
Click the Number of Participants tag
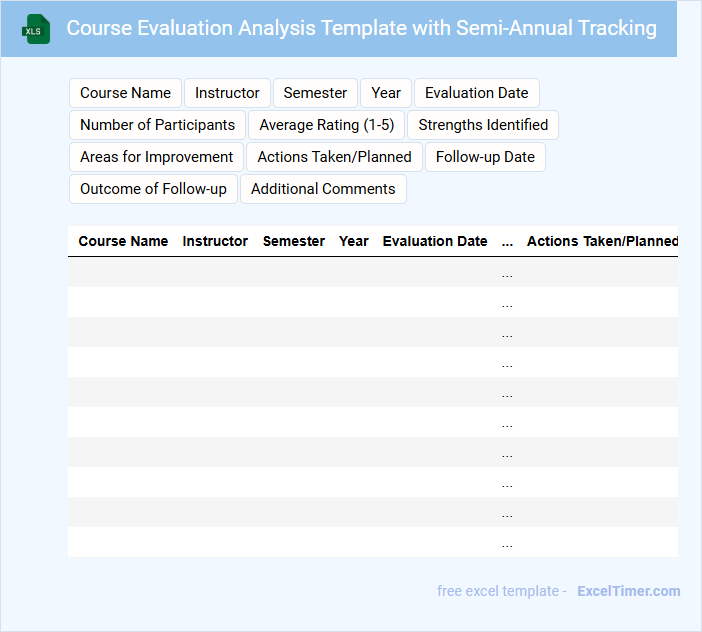[x=157, y=125]
